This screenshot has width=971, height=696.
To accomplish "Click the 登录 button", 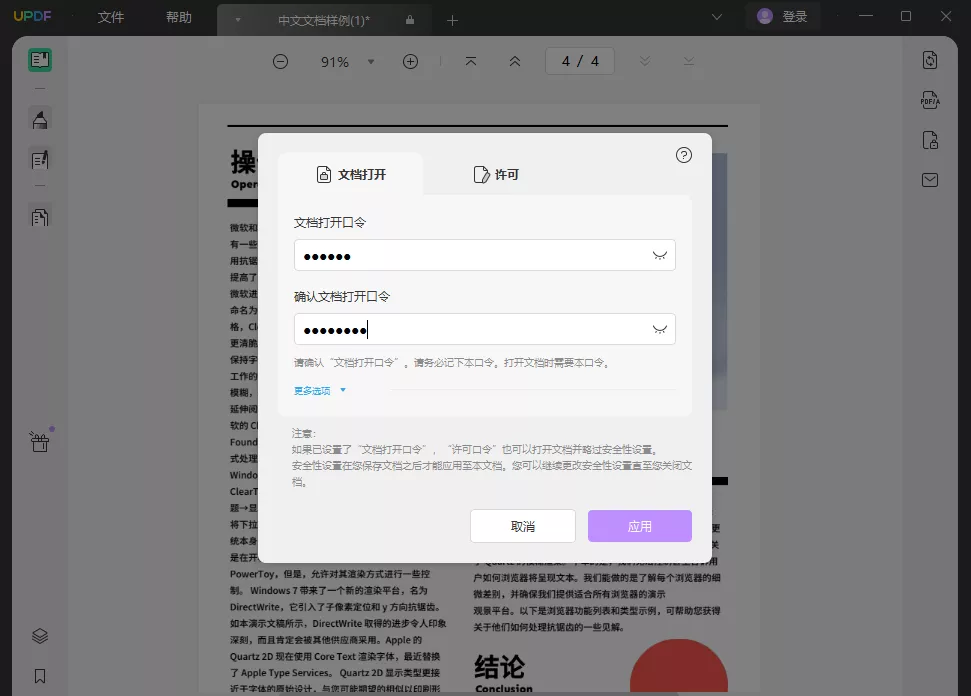I will click(x=783, y=16).
